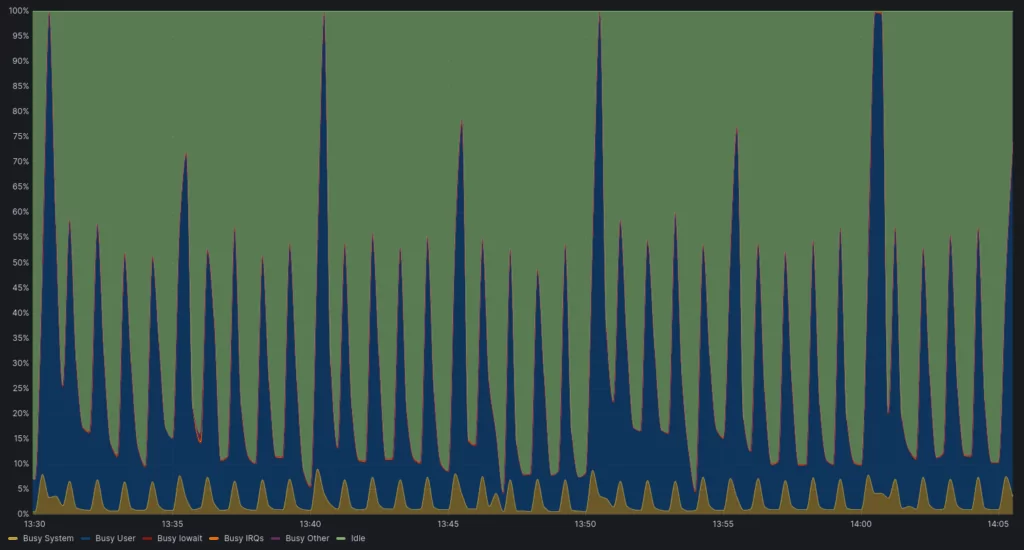Click the 13:40 time axis label
Image resolution: width=1024 pixels, height=550 pixels.
310,523
